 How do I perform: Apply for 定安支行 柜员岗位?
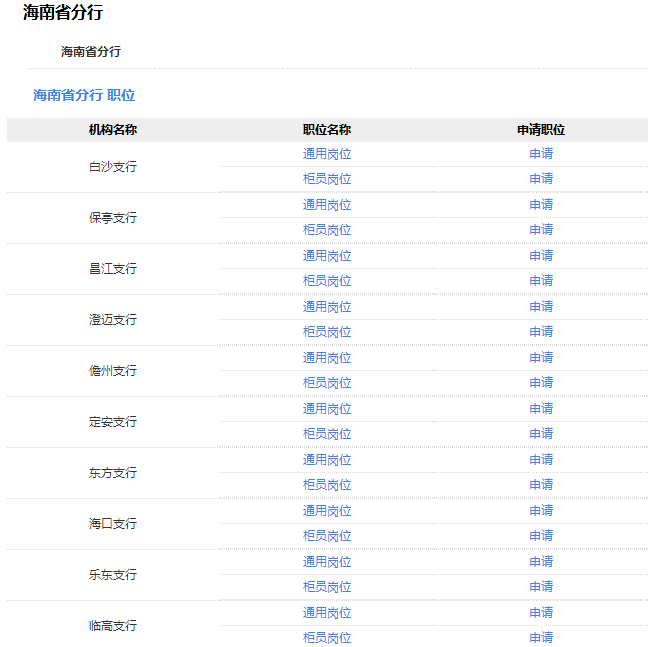(541, 434)
